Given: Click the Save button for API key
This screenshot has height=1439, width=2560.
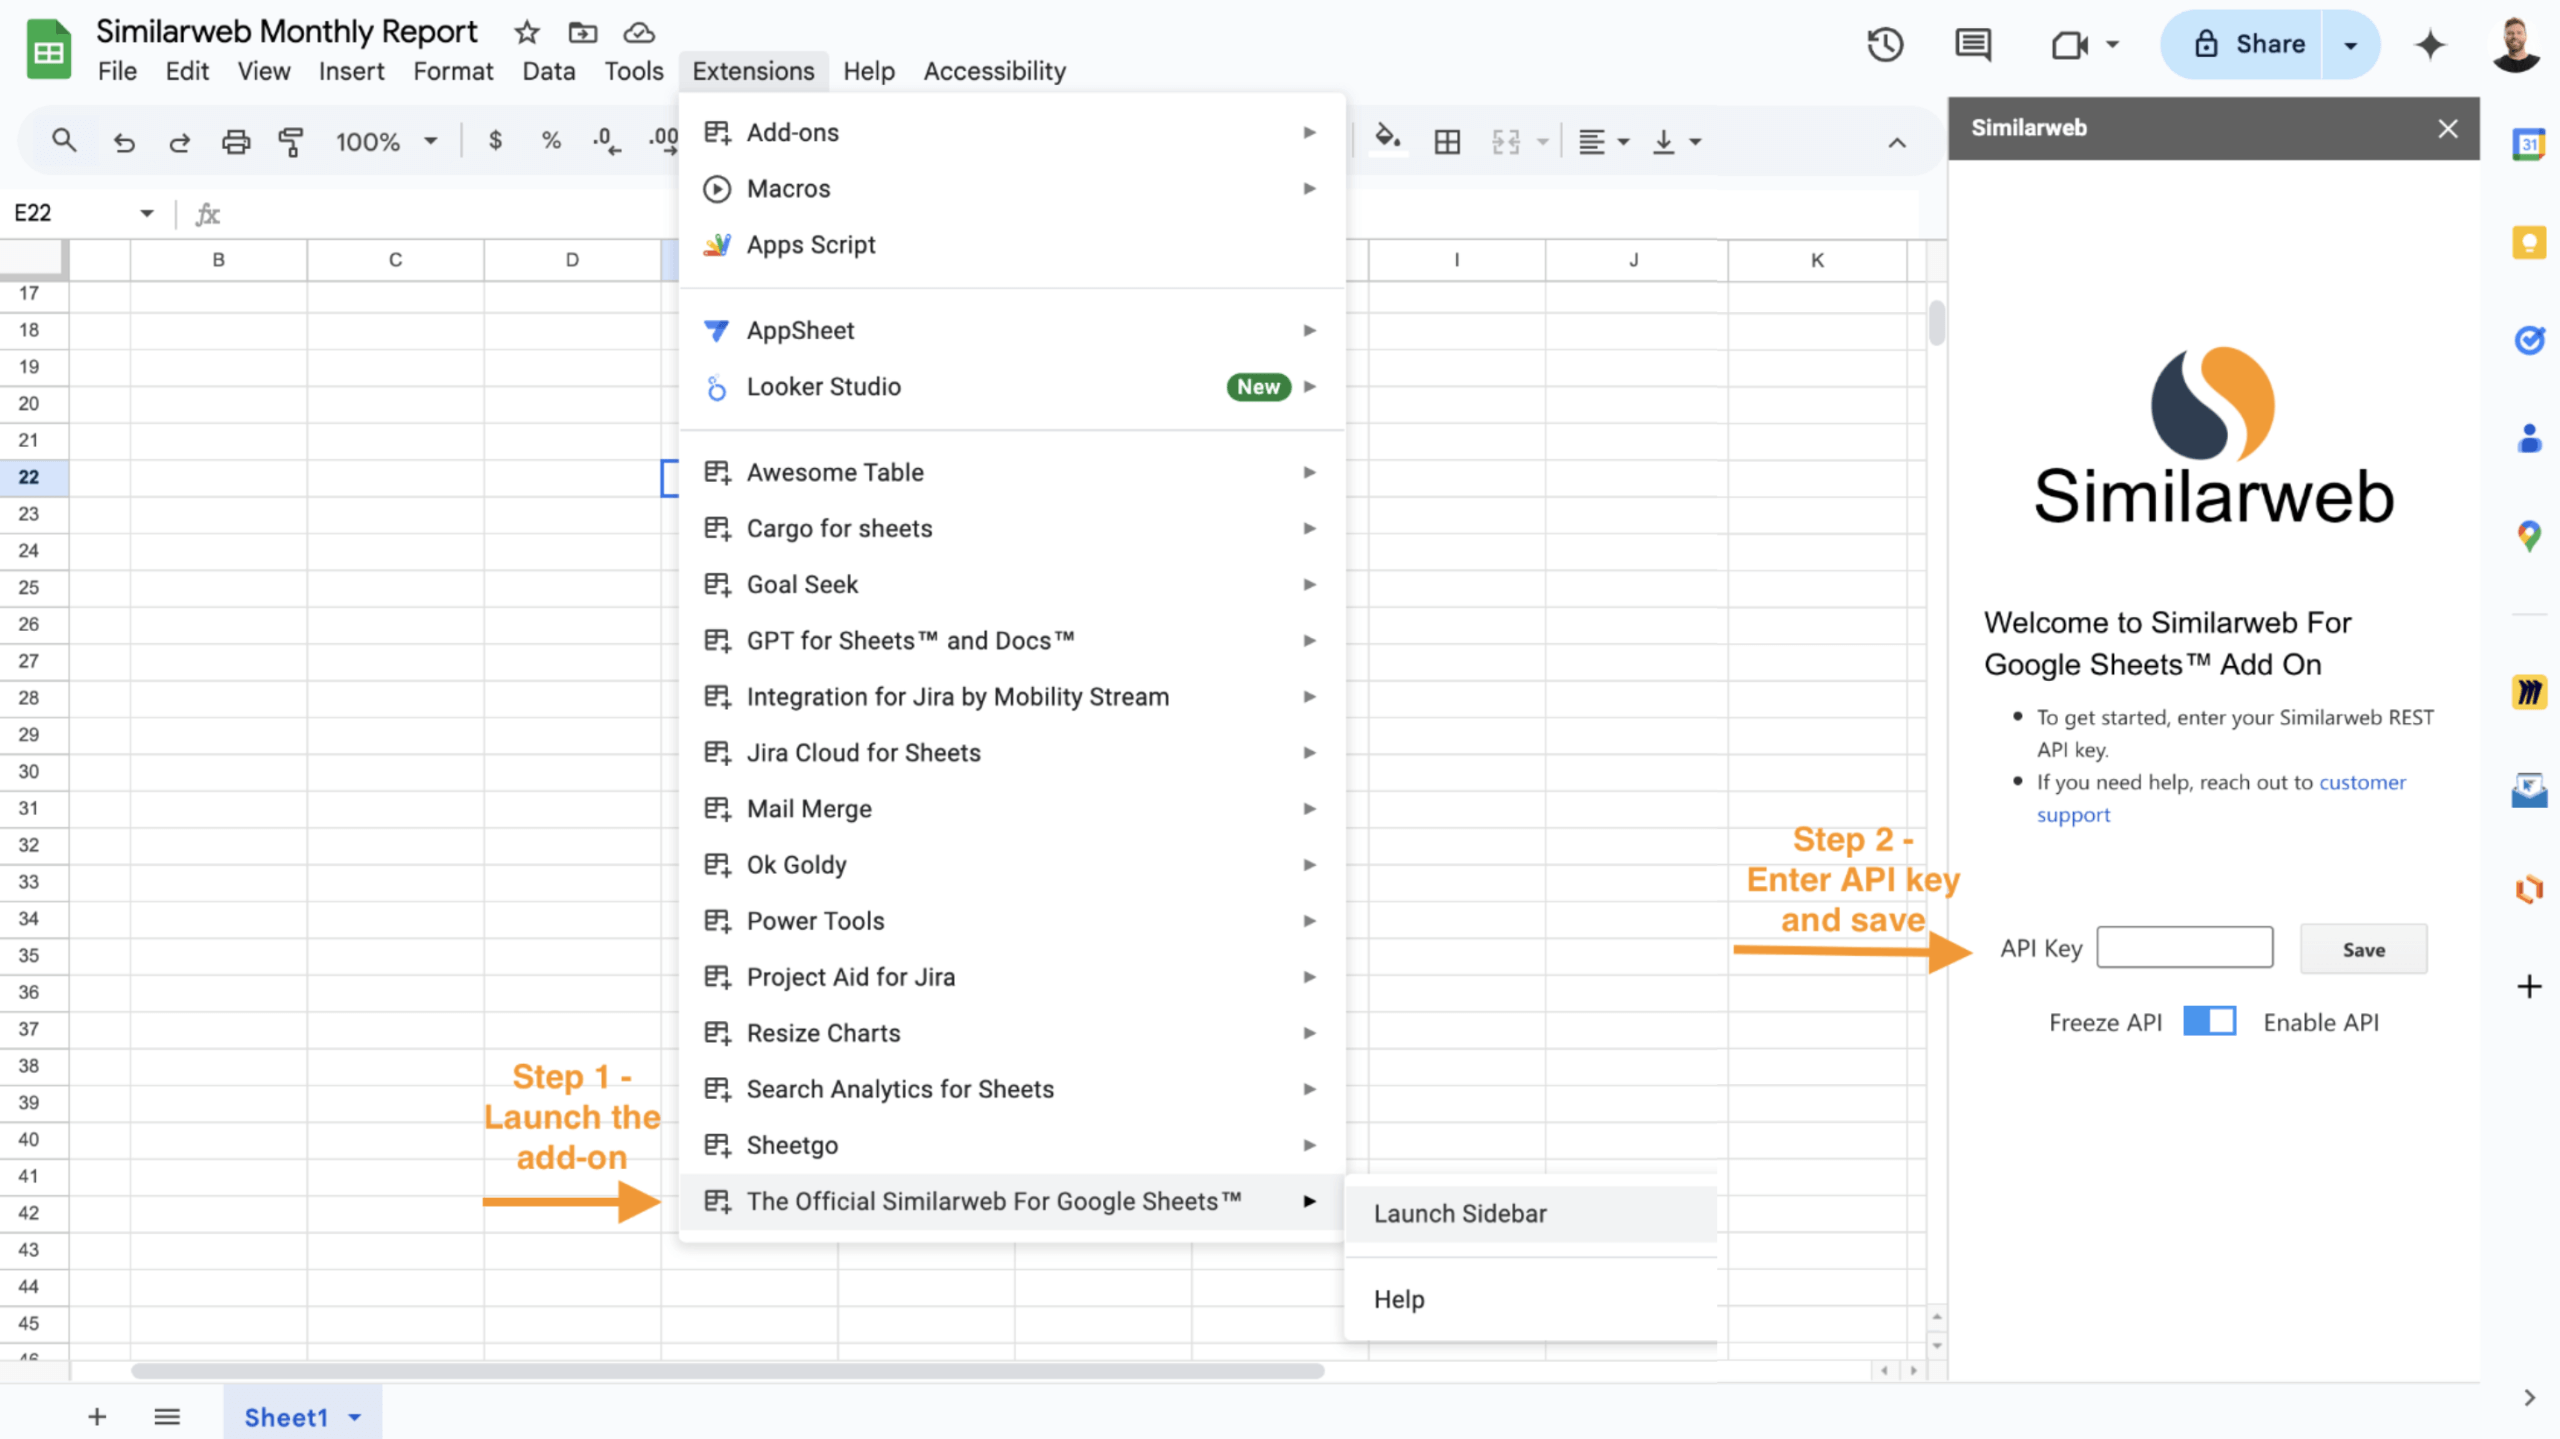Looking at the screenshot, I should 2362,949.
